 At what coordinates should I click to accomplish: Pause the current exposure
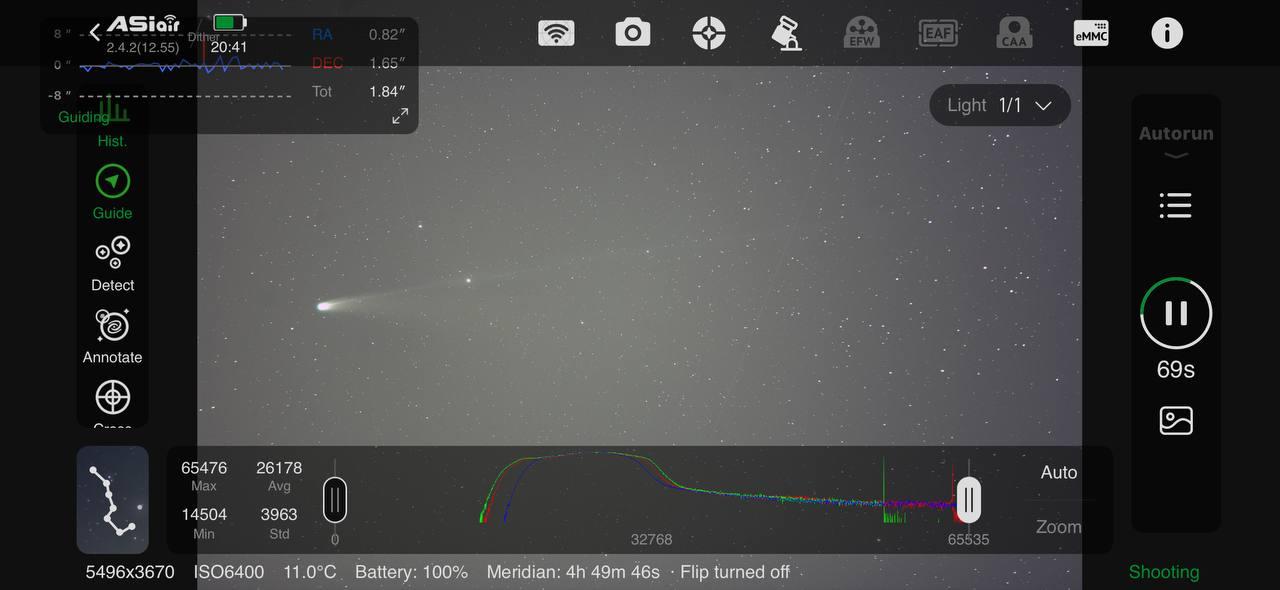(1176, 313)
